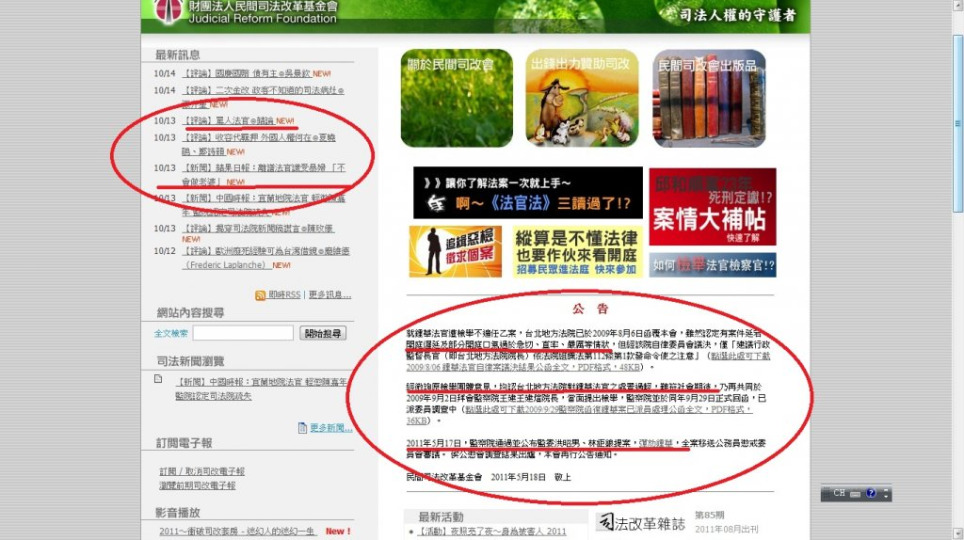Open the 瀏覽前期司改電子報 link
The width and height of the screenshot is (964, 540).
pyautogui.click(x=197, y=485)
